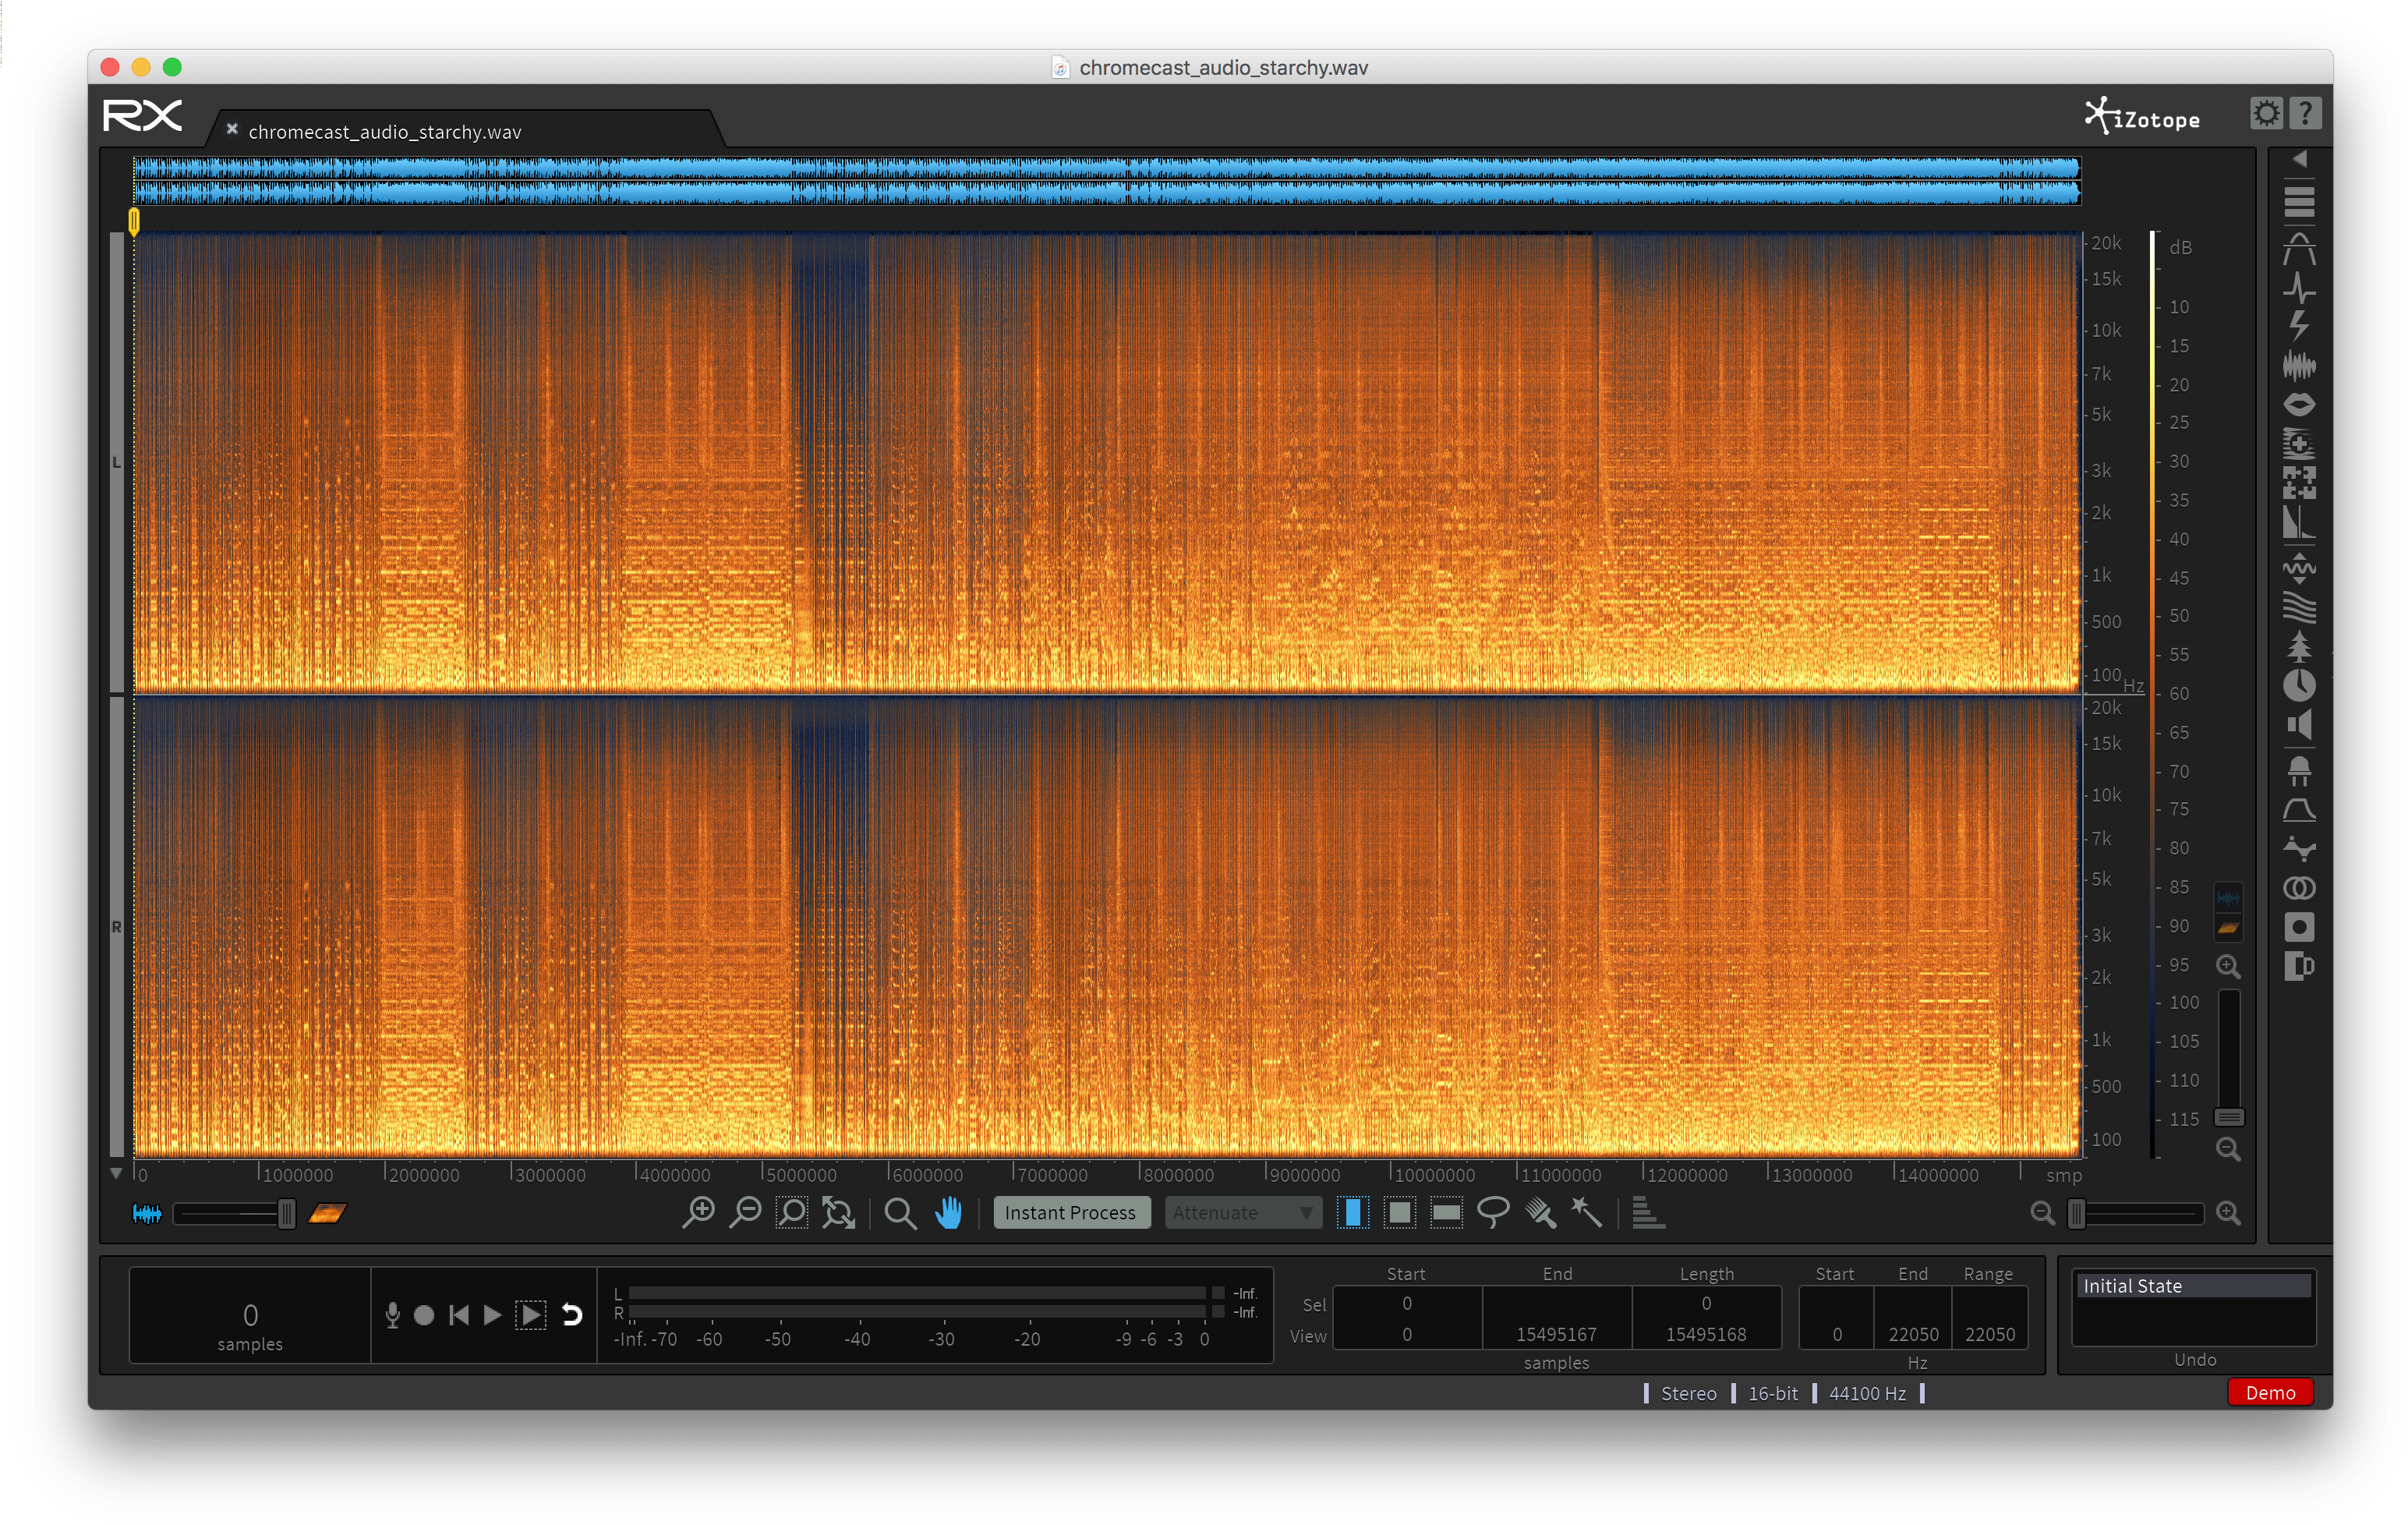Image resolution: width=2408 pixels, height=1525 pixels.
Task: Enable the Time-frequency selection tool
Action: click(1399, 1212)
